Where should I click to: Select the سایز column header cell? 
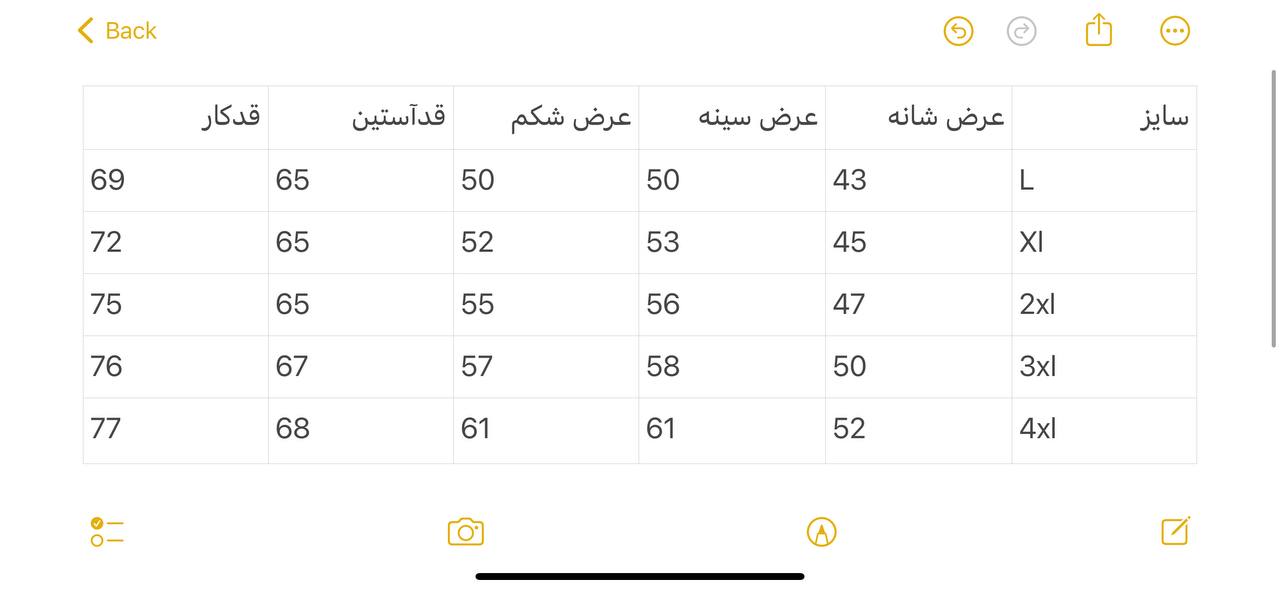(1104, 118)
